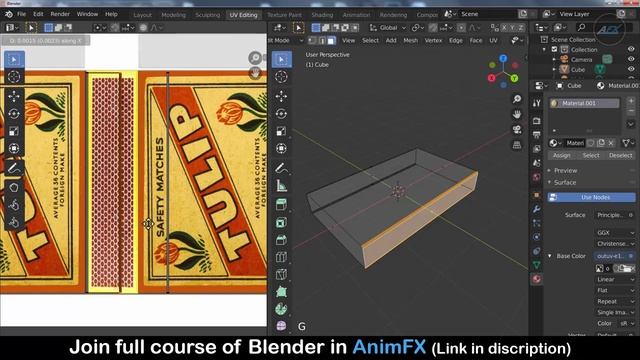Screen dimensions: 640x360
Task: Switch perspective/orthographic view icon
Action: coord(517,145)
